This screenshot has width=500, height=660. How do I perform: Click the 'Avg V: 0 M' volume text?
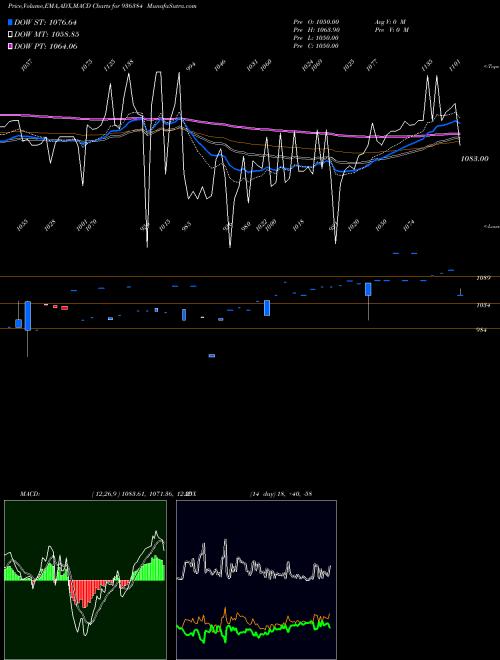pos(390,22)
